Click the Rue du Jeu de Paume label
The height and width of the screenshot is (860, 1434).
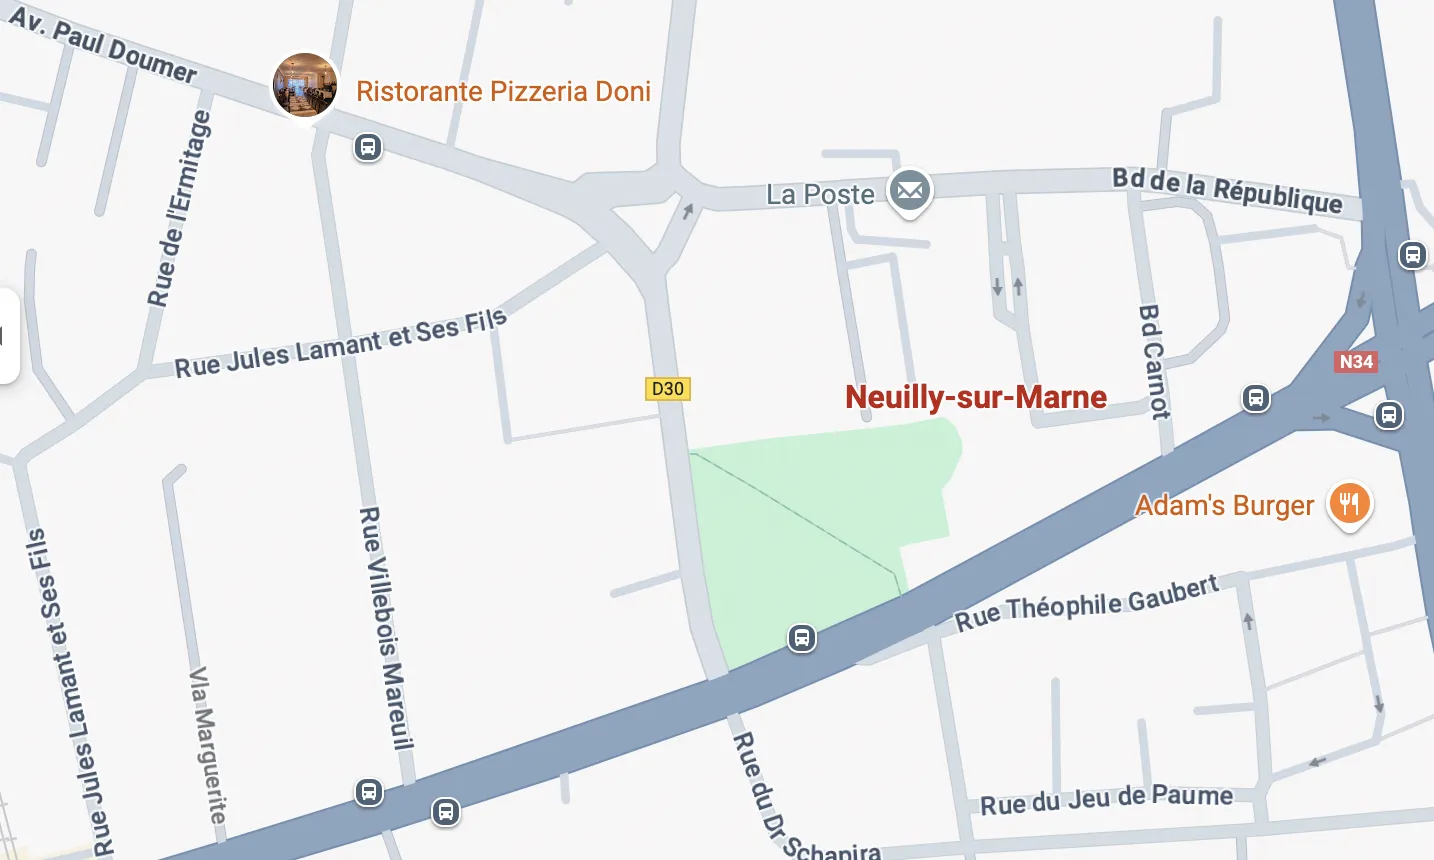click(1106, 800)
